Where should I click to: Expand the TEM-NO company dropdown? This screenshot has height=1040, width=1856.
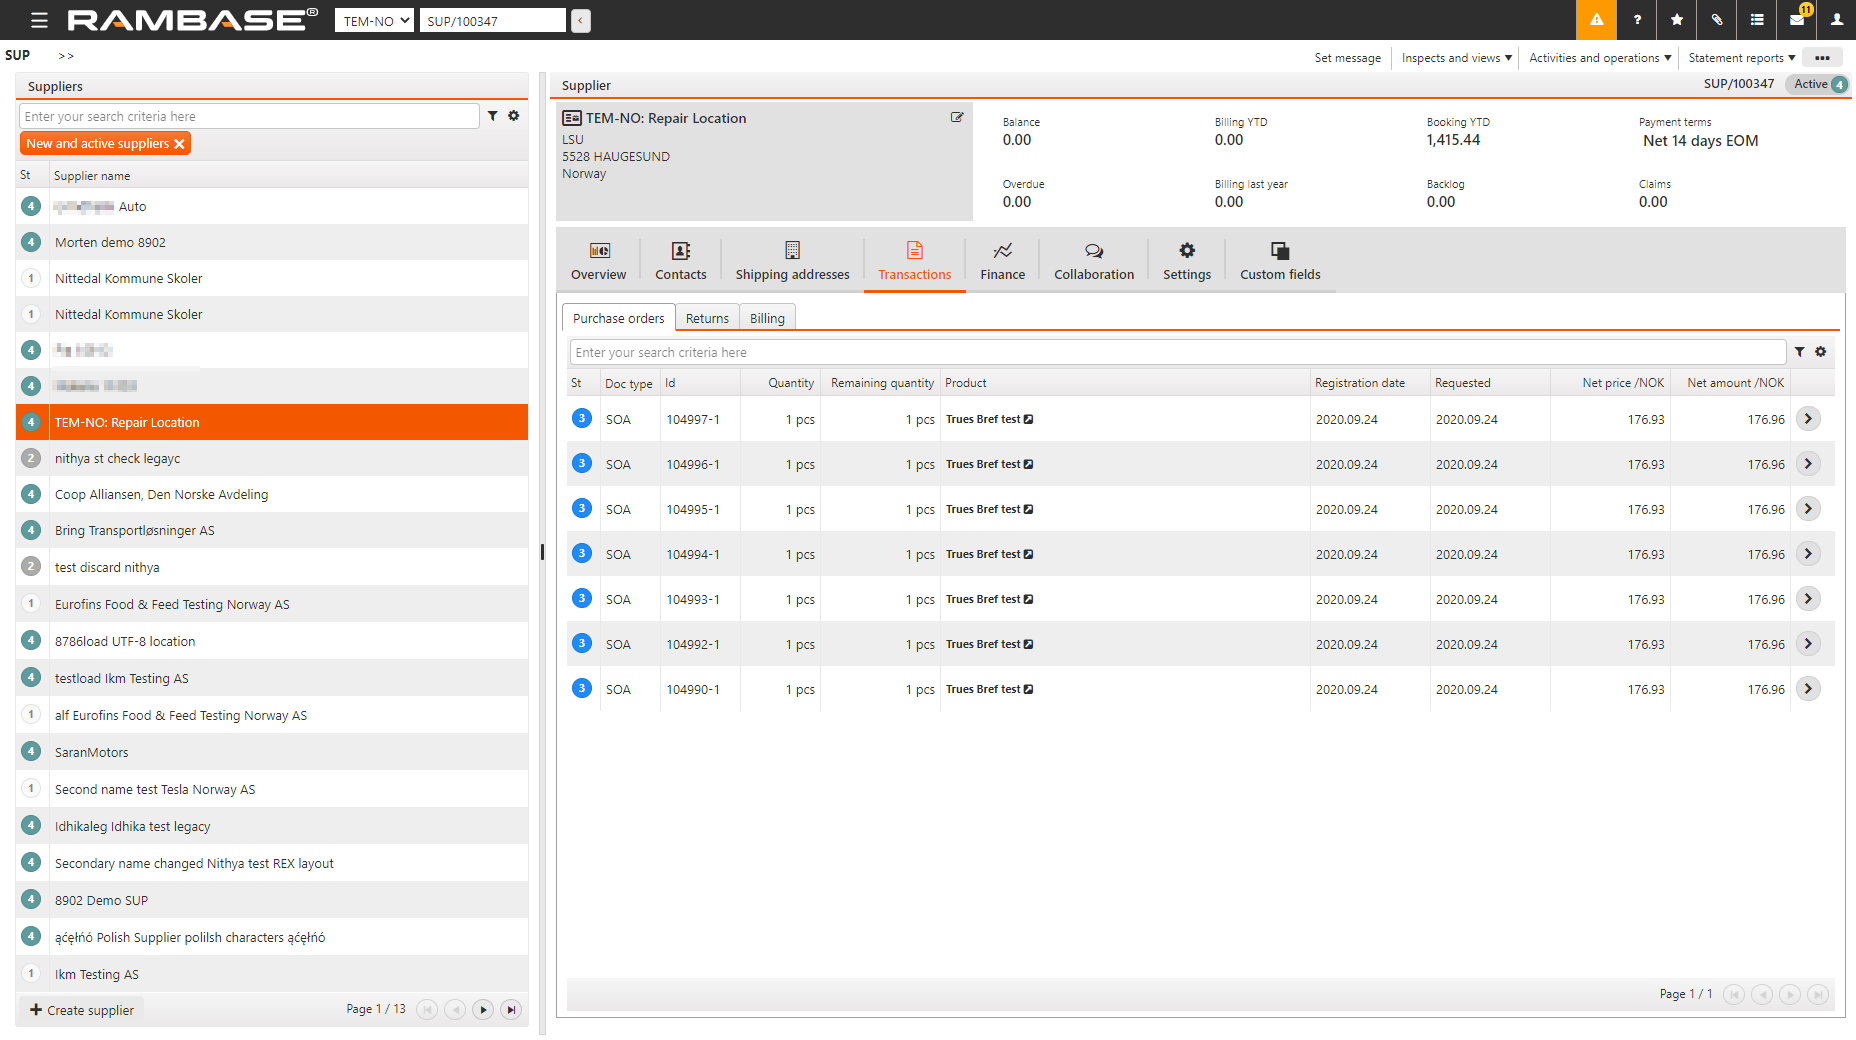(374, 21)
